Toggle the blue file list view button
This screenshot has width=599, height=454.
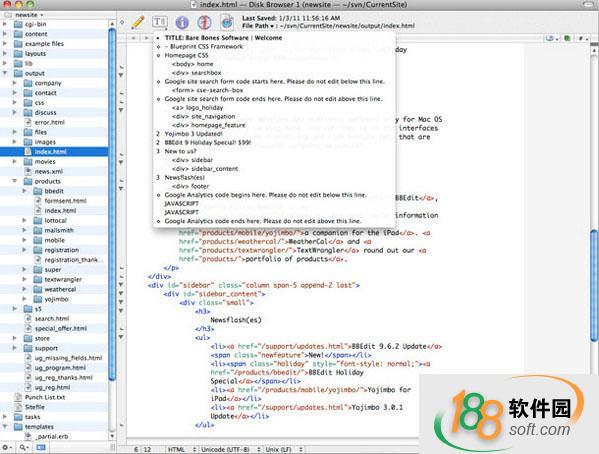coord(41,447)
